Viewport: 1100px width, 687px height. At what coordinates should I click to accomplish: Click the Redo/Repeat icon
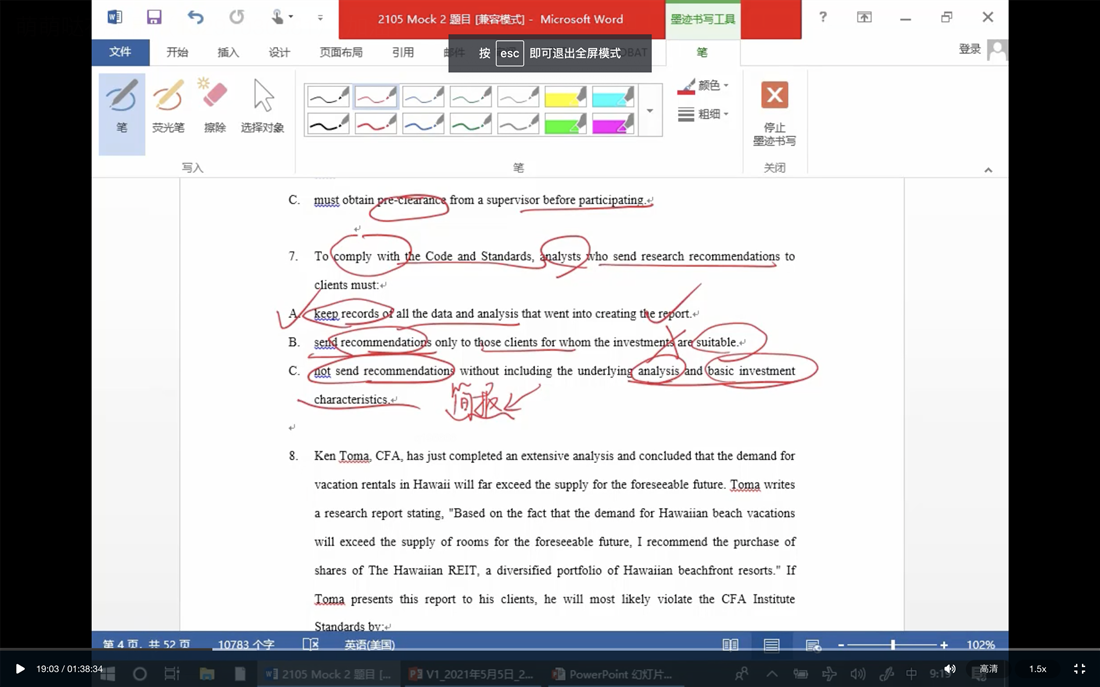pos(236,18)
